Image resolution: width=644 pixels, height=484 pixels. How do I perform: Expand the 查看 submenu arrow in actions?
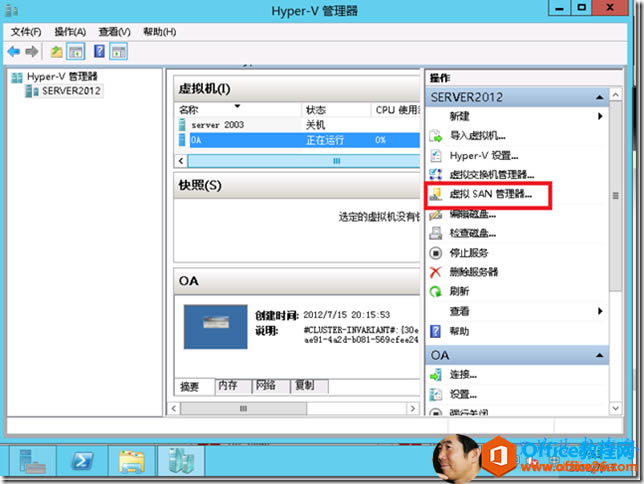tap(600, 311)
